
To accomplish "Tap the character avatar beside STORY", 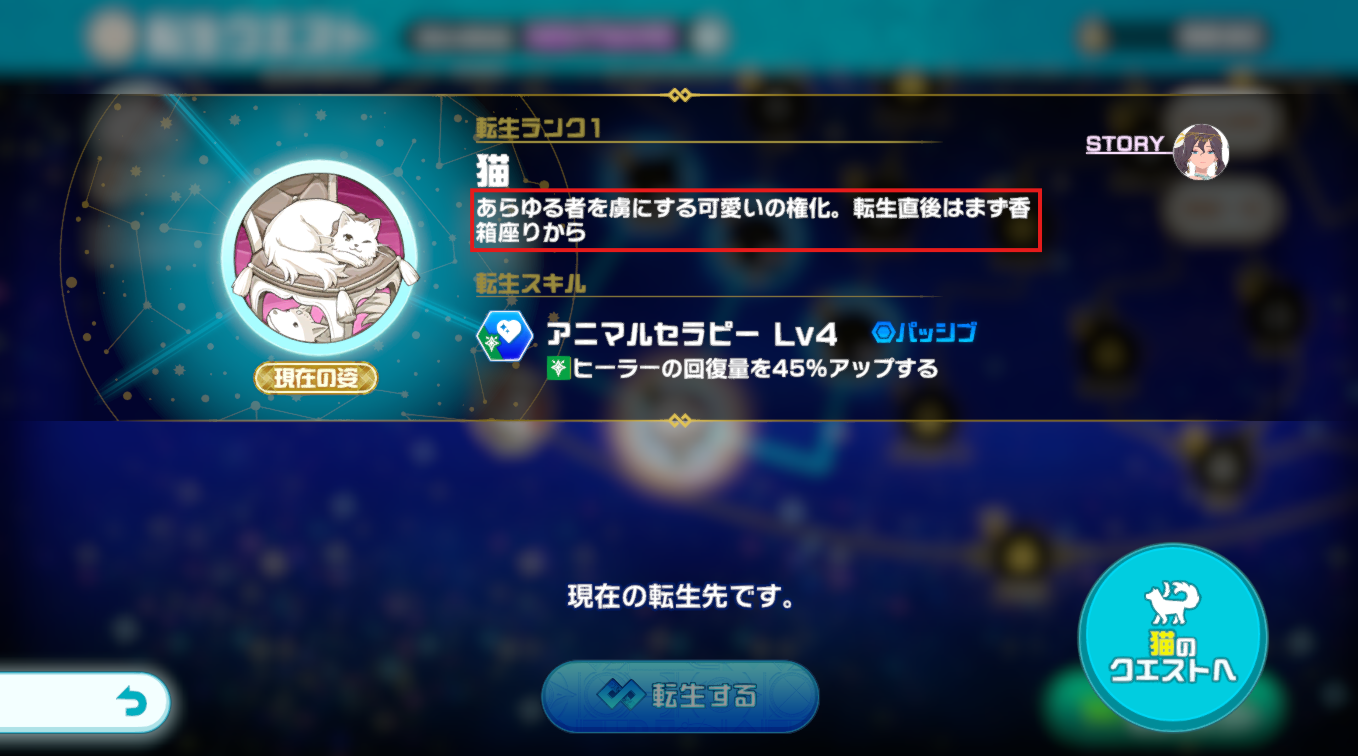I will click(x=1201, y=152).
